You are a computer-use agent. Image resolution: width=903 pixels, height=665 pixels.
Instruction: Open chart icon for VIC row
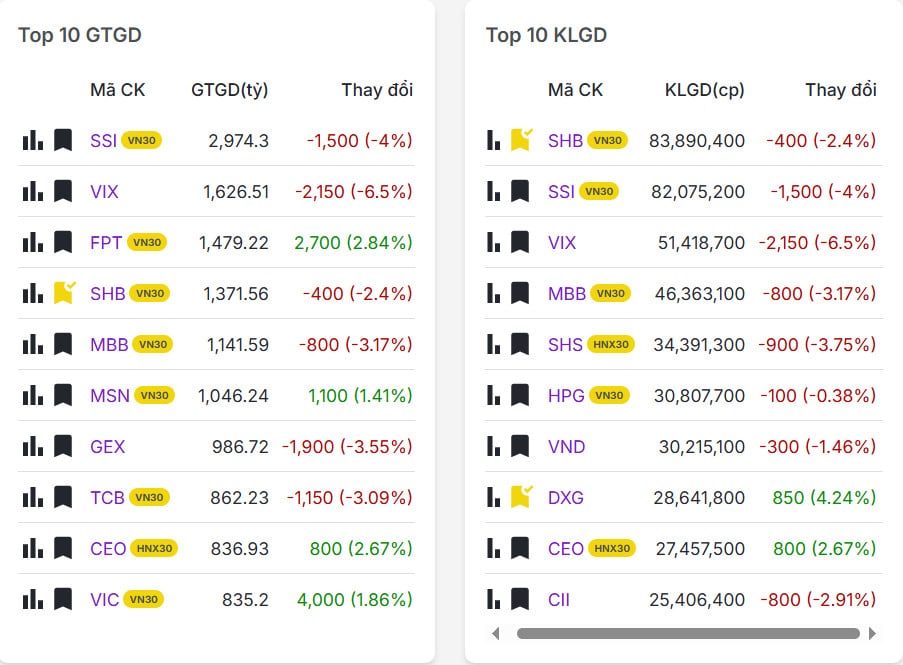coord(32,600)
